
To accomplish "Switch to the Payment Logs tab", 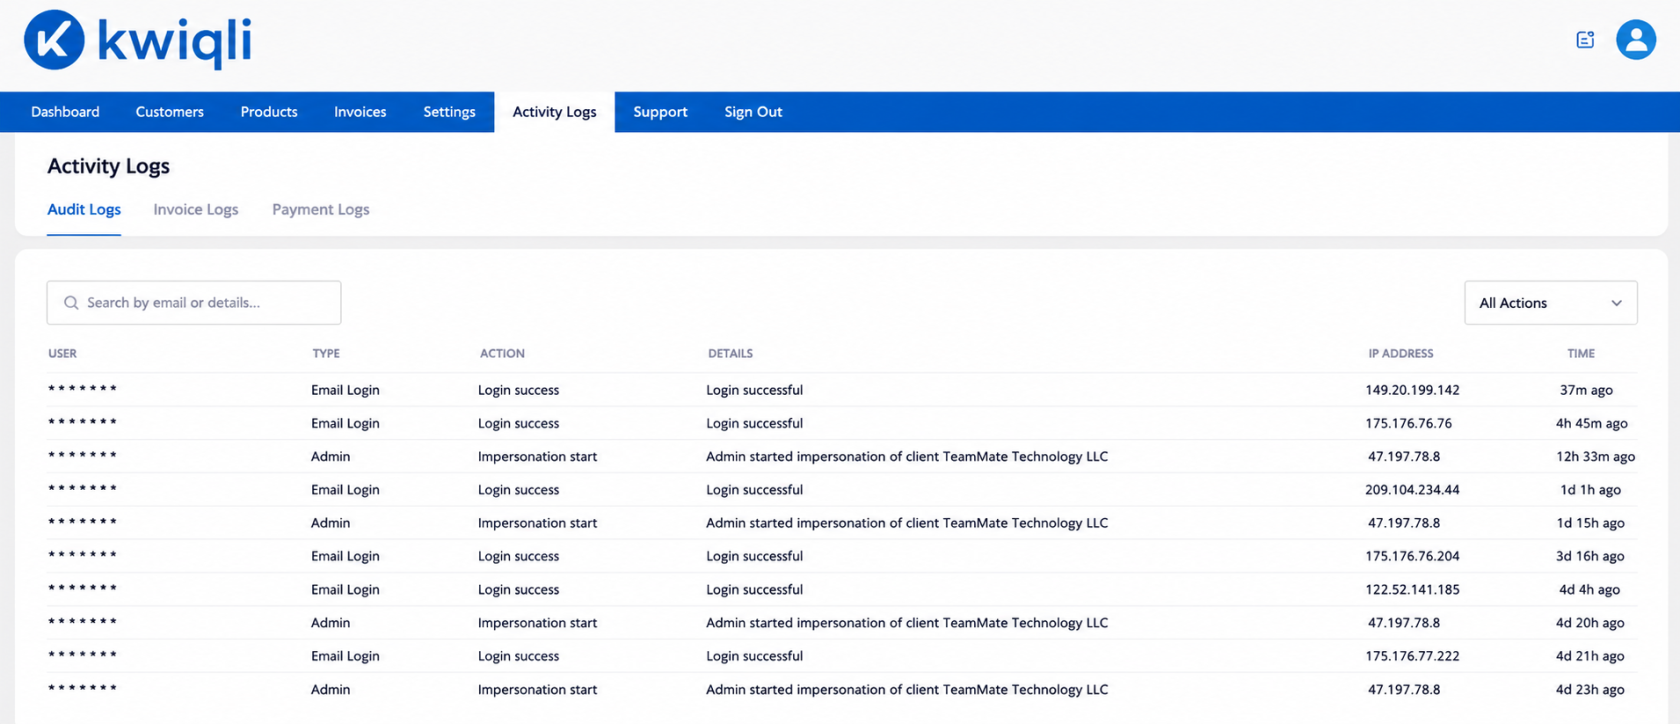I will pyautogui.click(x=321, y=210).
